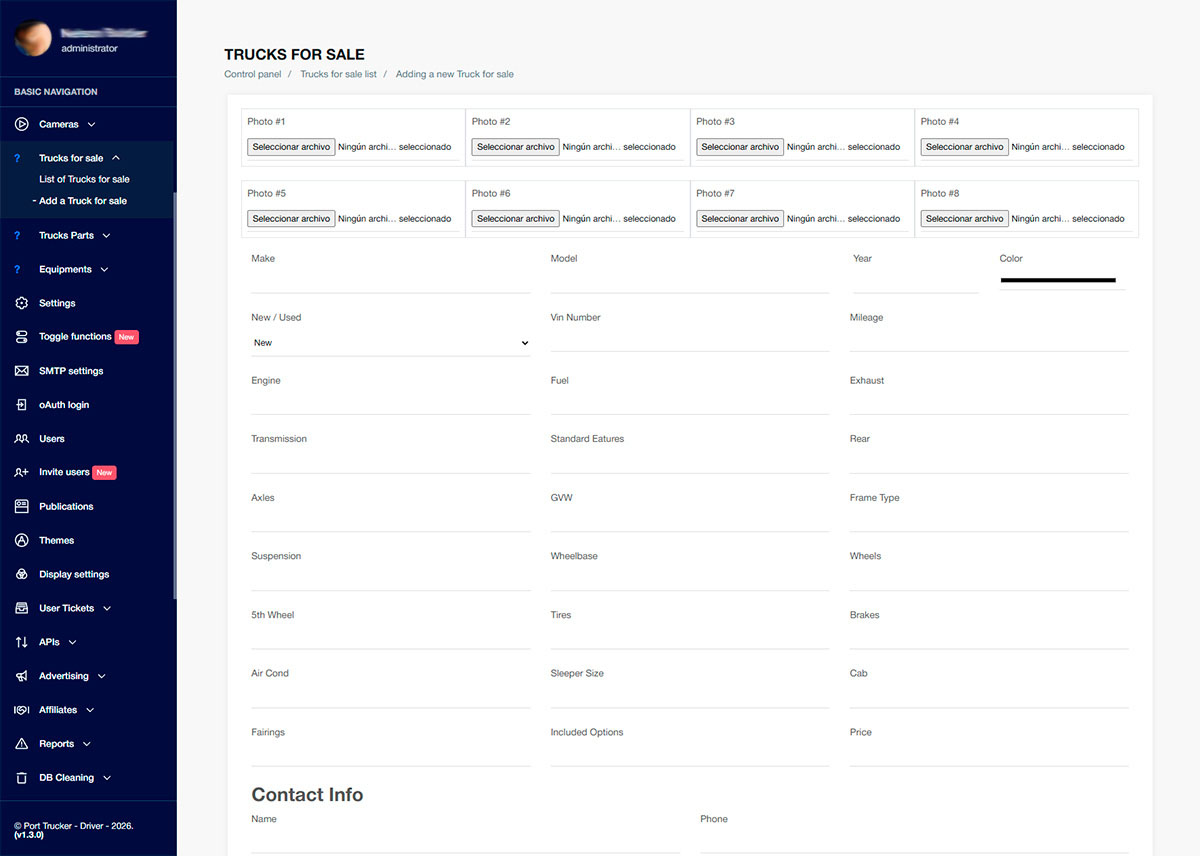The height and width of the screenshot is (856, 1200).
Task: Expand the Trucks Parts submenu
Action: (74, 236)
